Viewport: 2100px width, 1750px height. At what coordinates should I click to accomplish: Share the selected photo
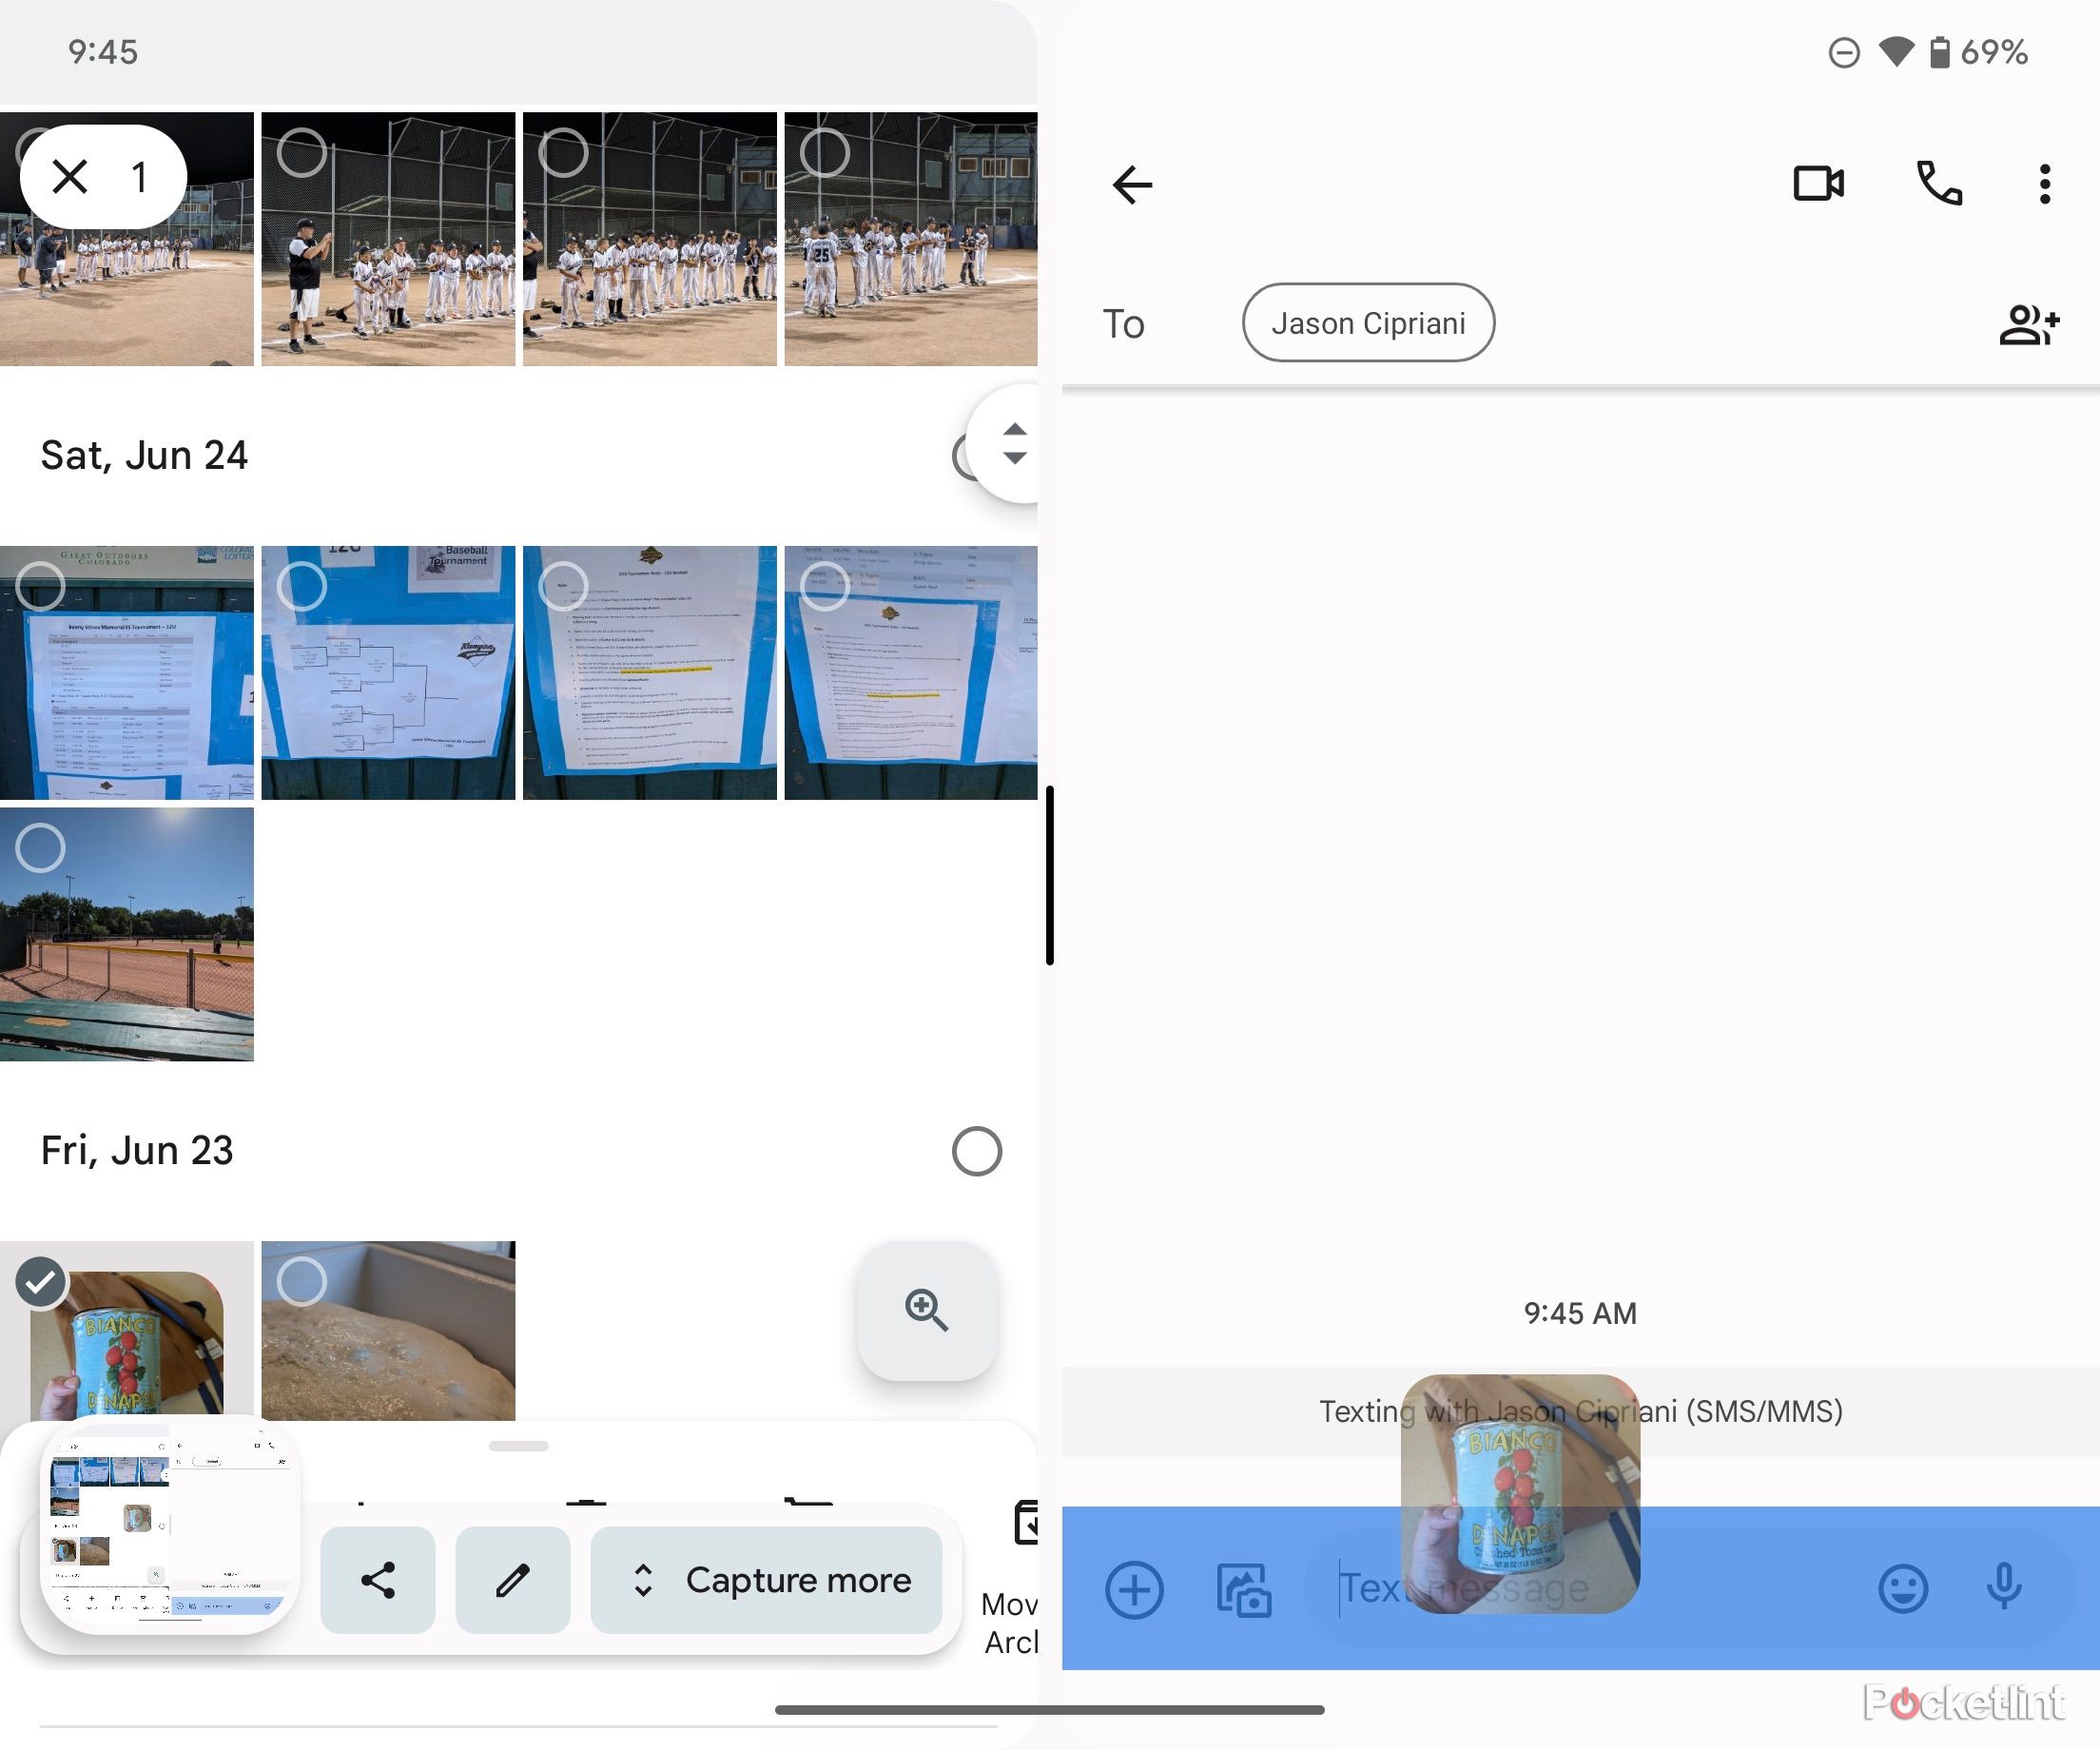tap(377, 1580)
